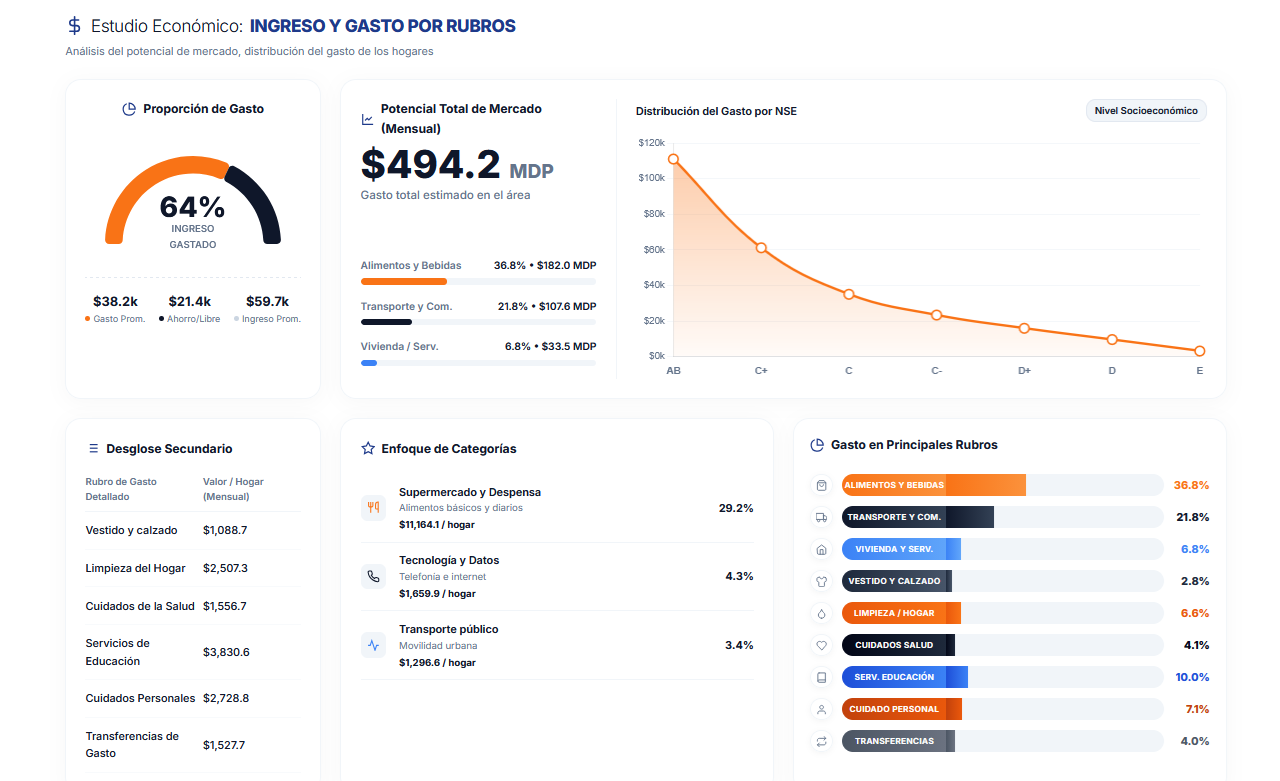1280x781 pixels.
Task: Click the home icon beside Vivienda y Serv.
Action: point(821,549)
